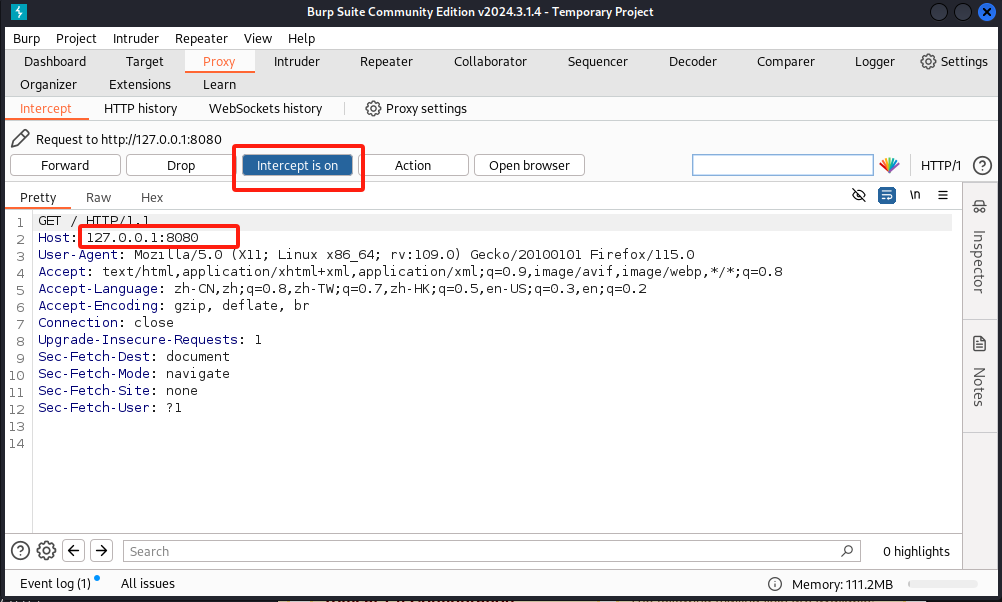Click the comment input field

(x=783, y=165)
